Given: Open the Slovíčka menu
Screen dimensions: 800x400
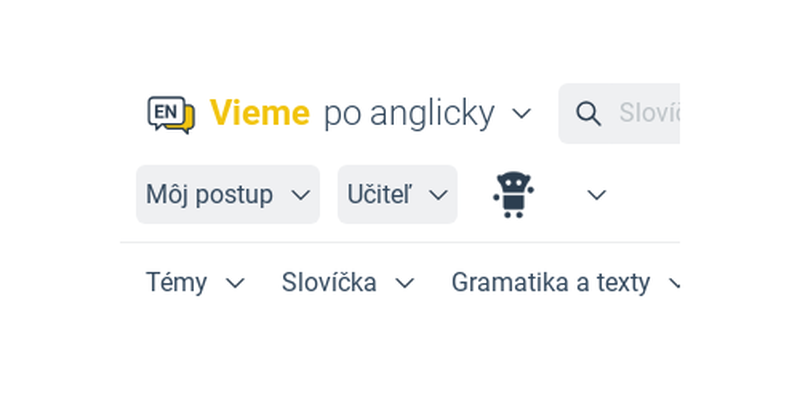Looking at the screenshot, I should pos(348,283).
